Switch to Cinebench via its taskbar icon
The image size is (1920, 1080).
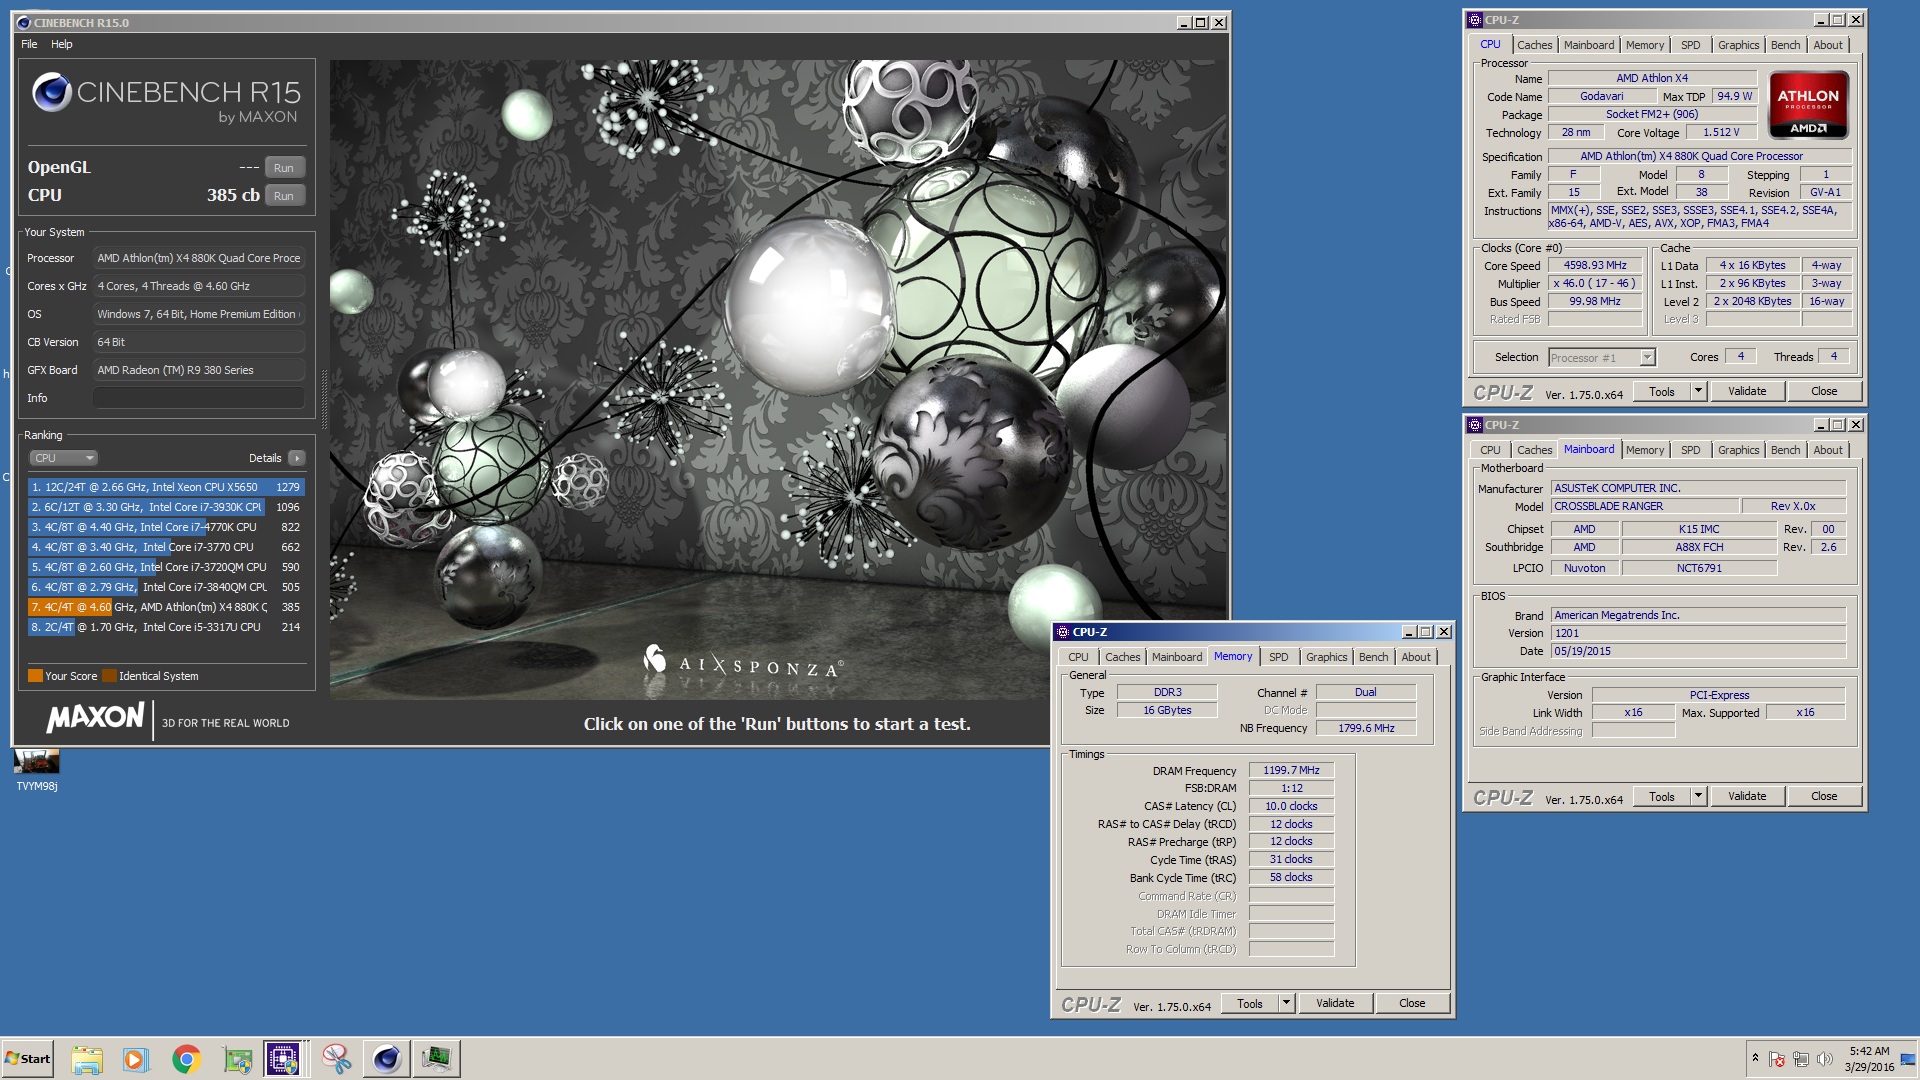[386, 1059]
